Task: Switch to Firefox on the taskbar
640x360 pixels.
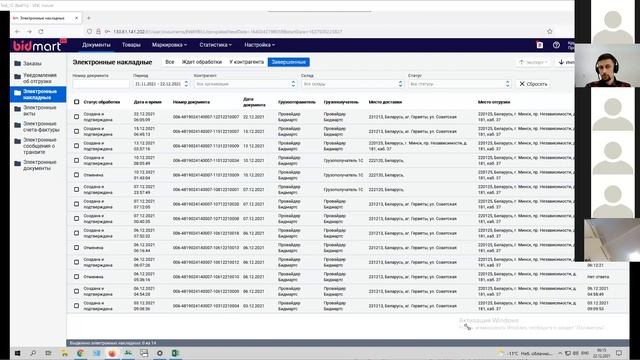Action: pos(112,353)
